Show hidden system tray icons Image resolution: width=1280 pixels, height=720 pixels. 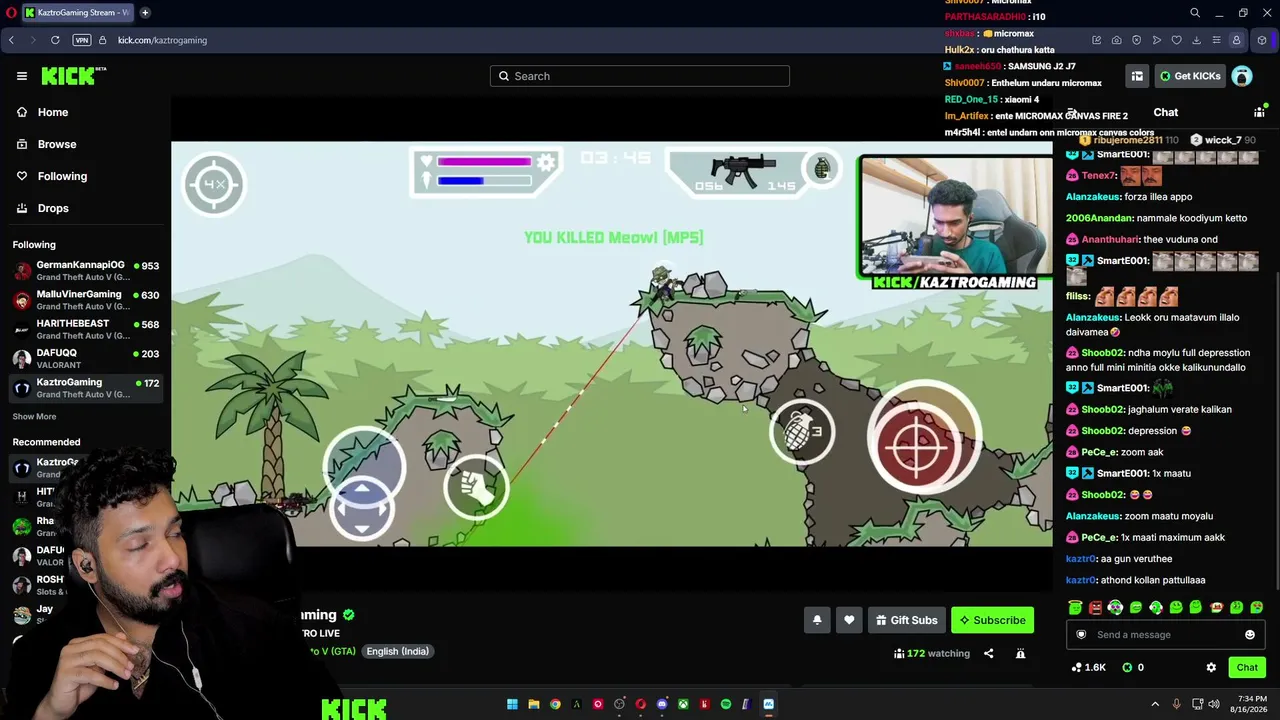point(1155,704)
